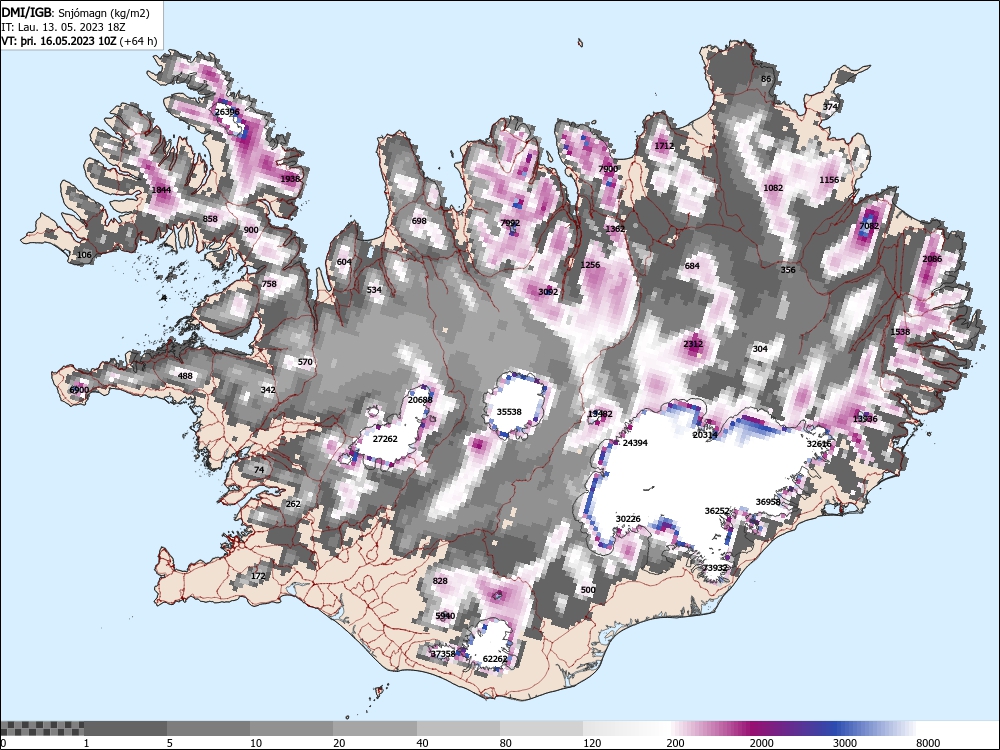Viewport: 1000px width, 750px height.
Task: Click the map value '356'
Action: pos(788,270)
